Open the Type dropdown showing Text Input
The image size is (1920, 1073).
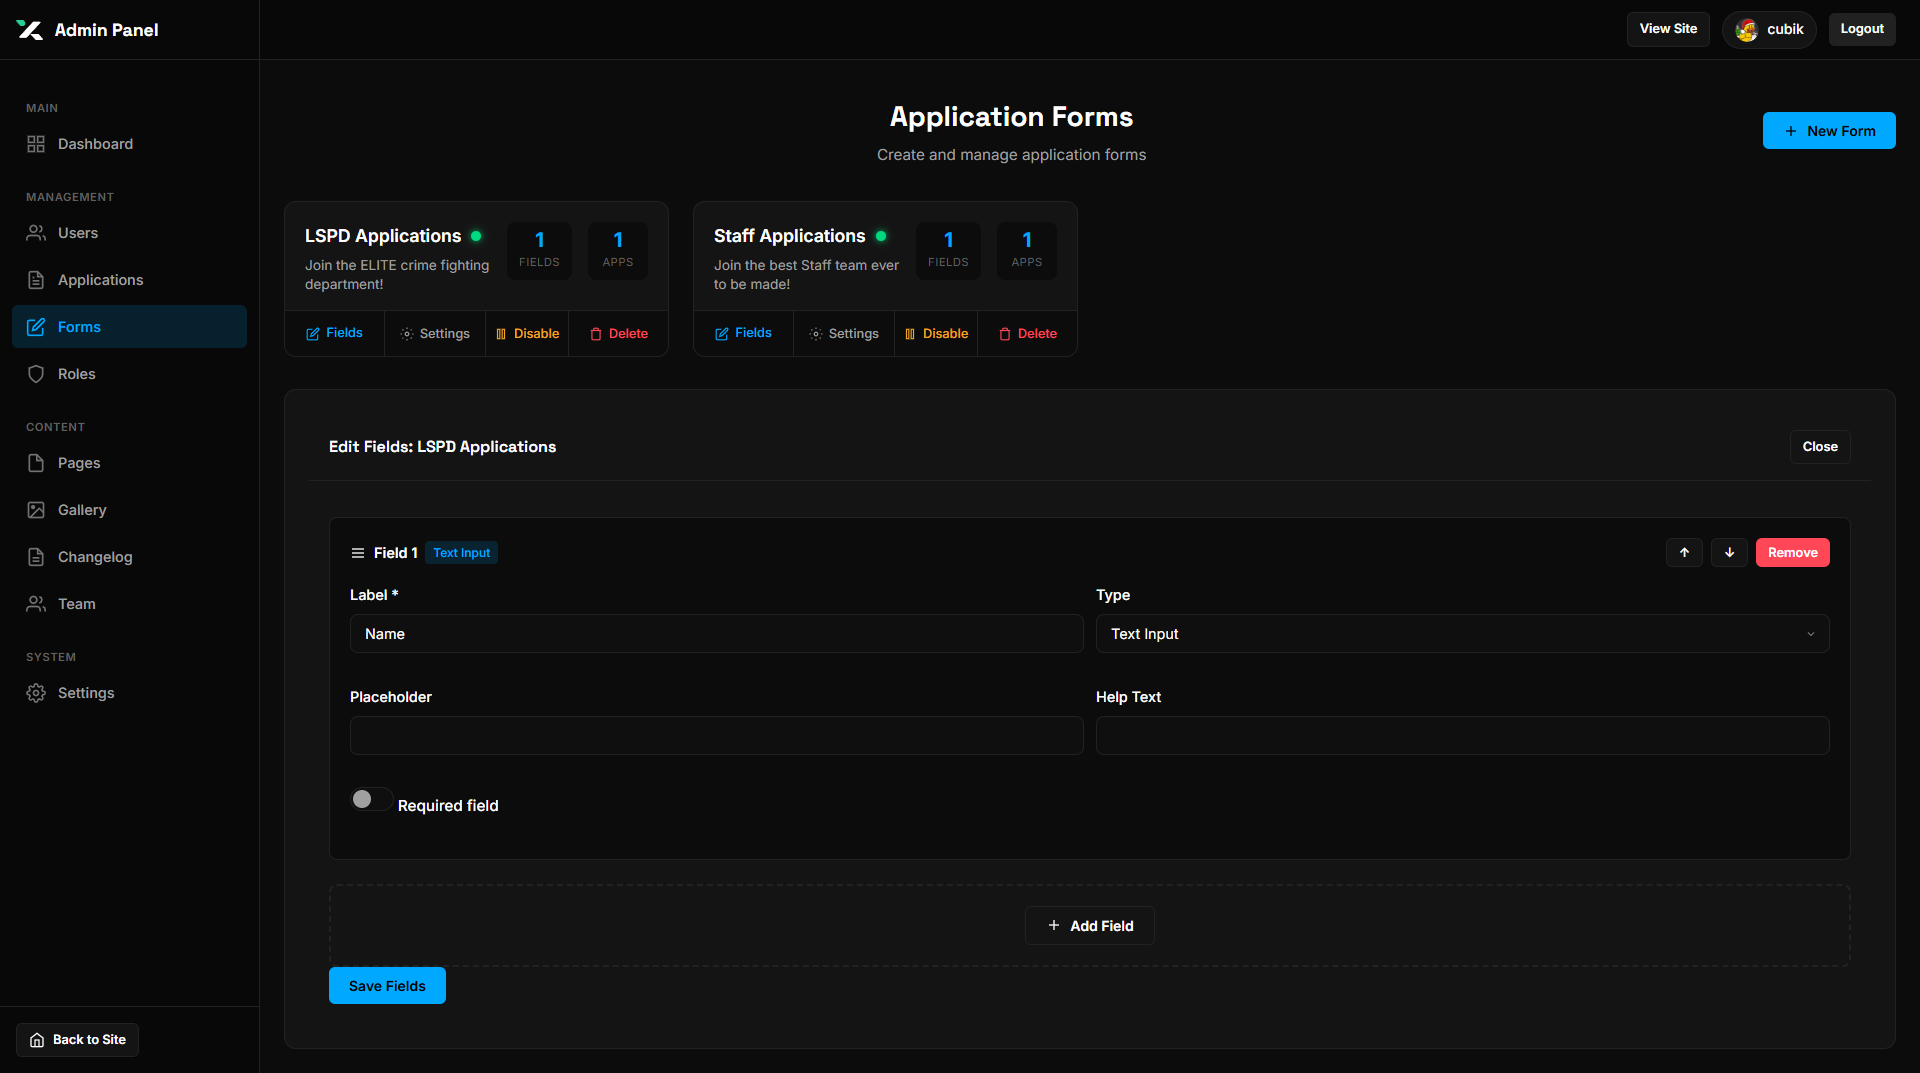[x=1463, y=634]
